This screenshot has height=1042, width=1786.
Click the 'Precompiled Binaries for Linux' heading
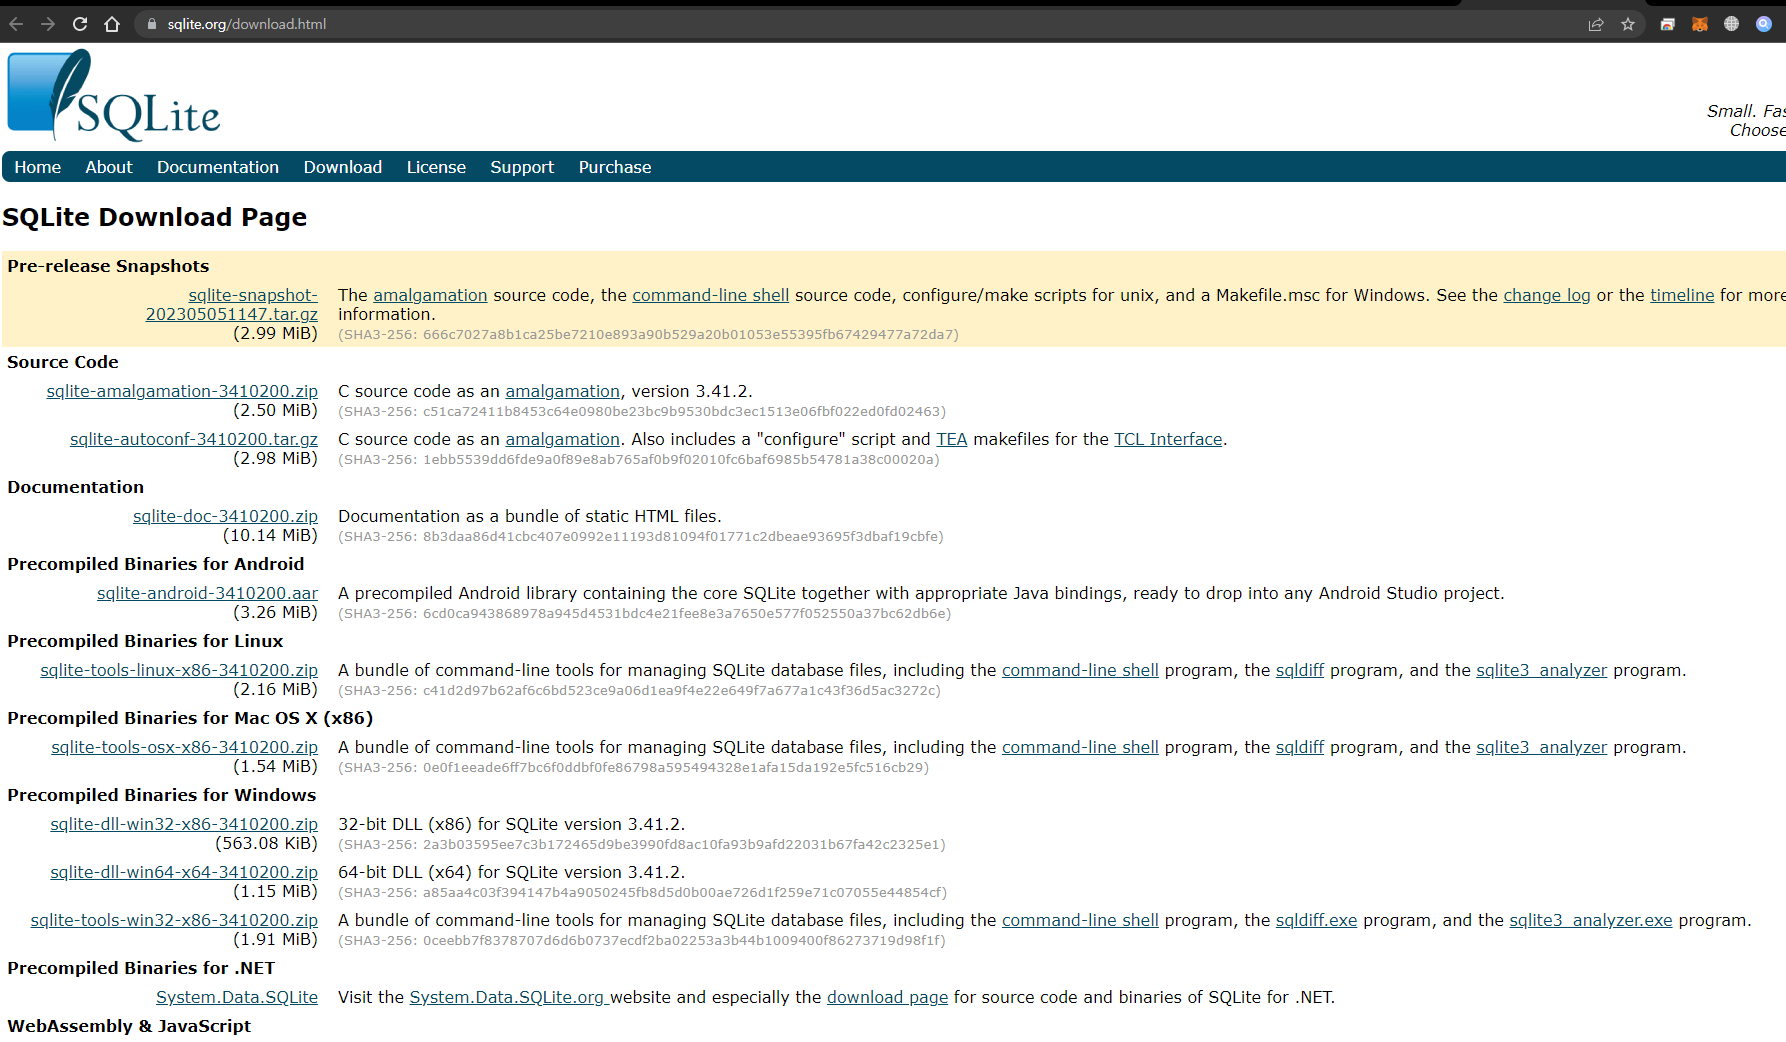coord(145,641)
